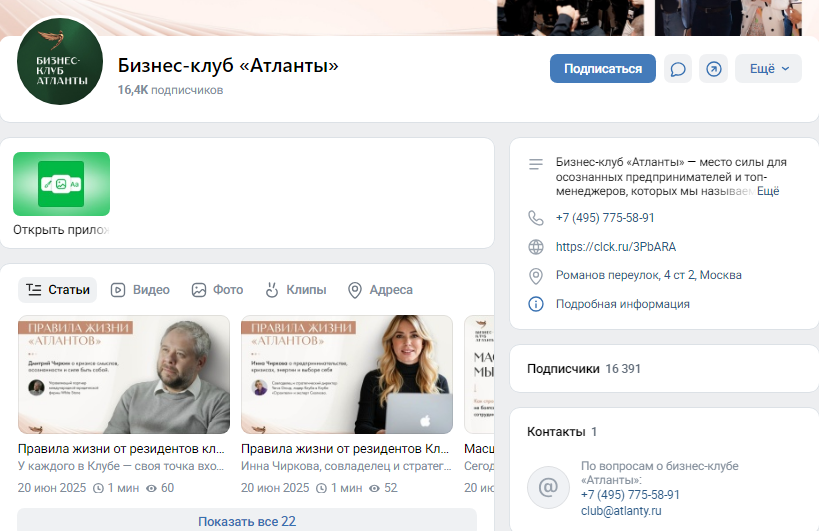
Task: Click the description lines icon
Action: [536, 164]
